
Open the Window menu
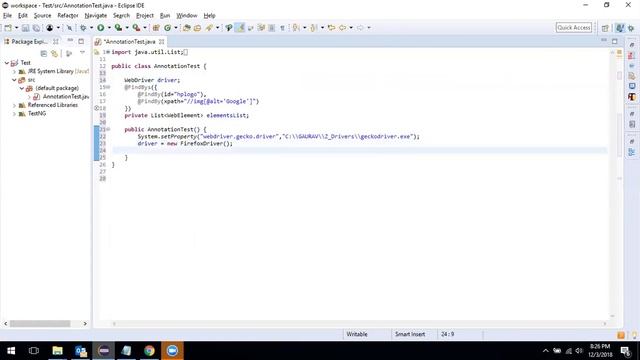(187, 16)
